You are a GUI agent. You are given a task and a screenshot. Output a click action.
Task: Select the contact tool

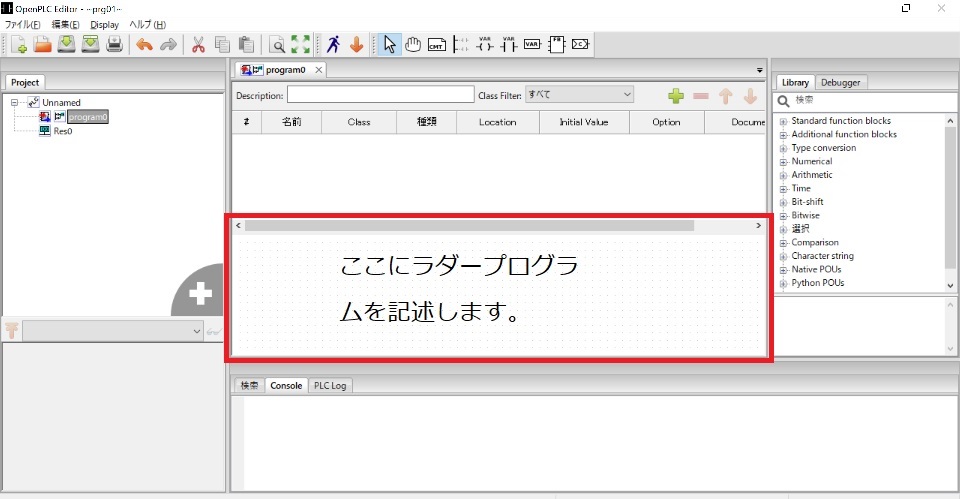(x=508, y=44)
